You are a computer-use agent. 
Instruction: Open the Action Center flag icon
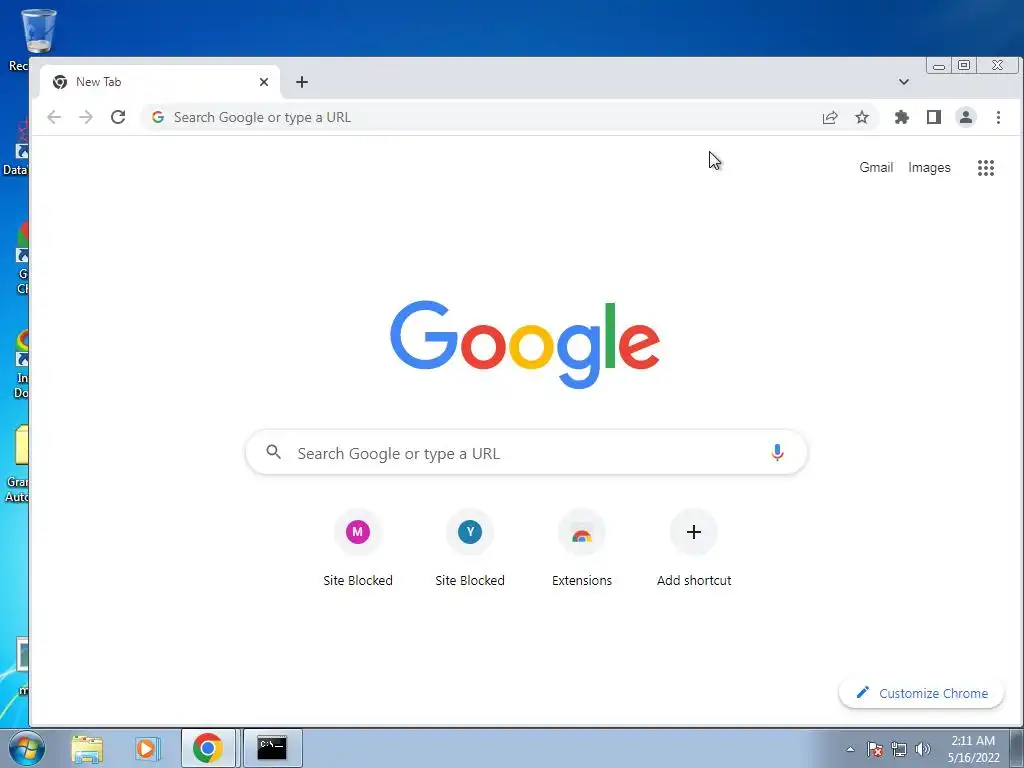coord(875,749)
